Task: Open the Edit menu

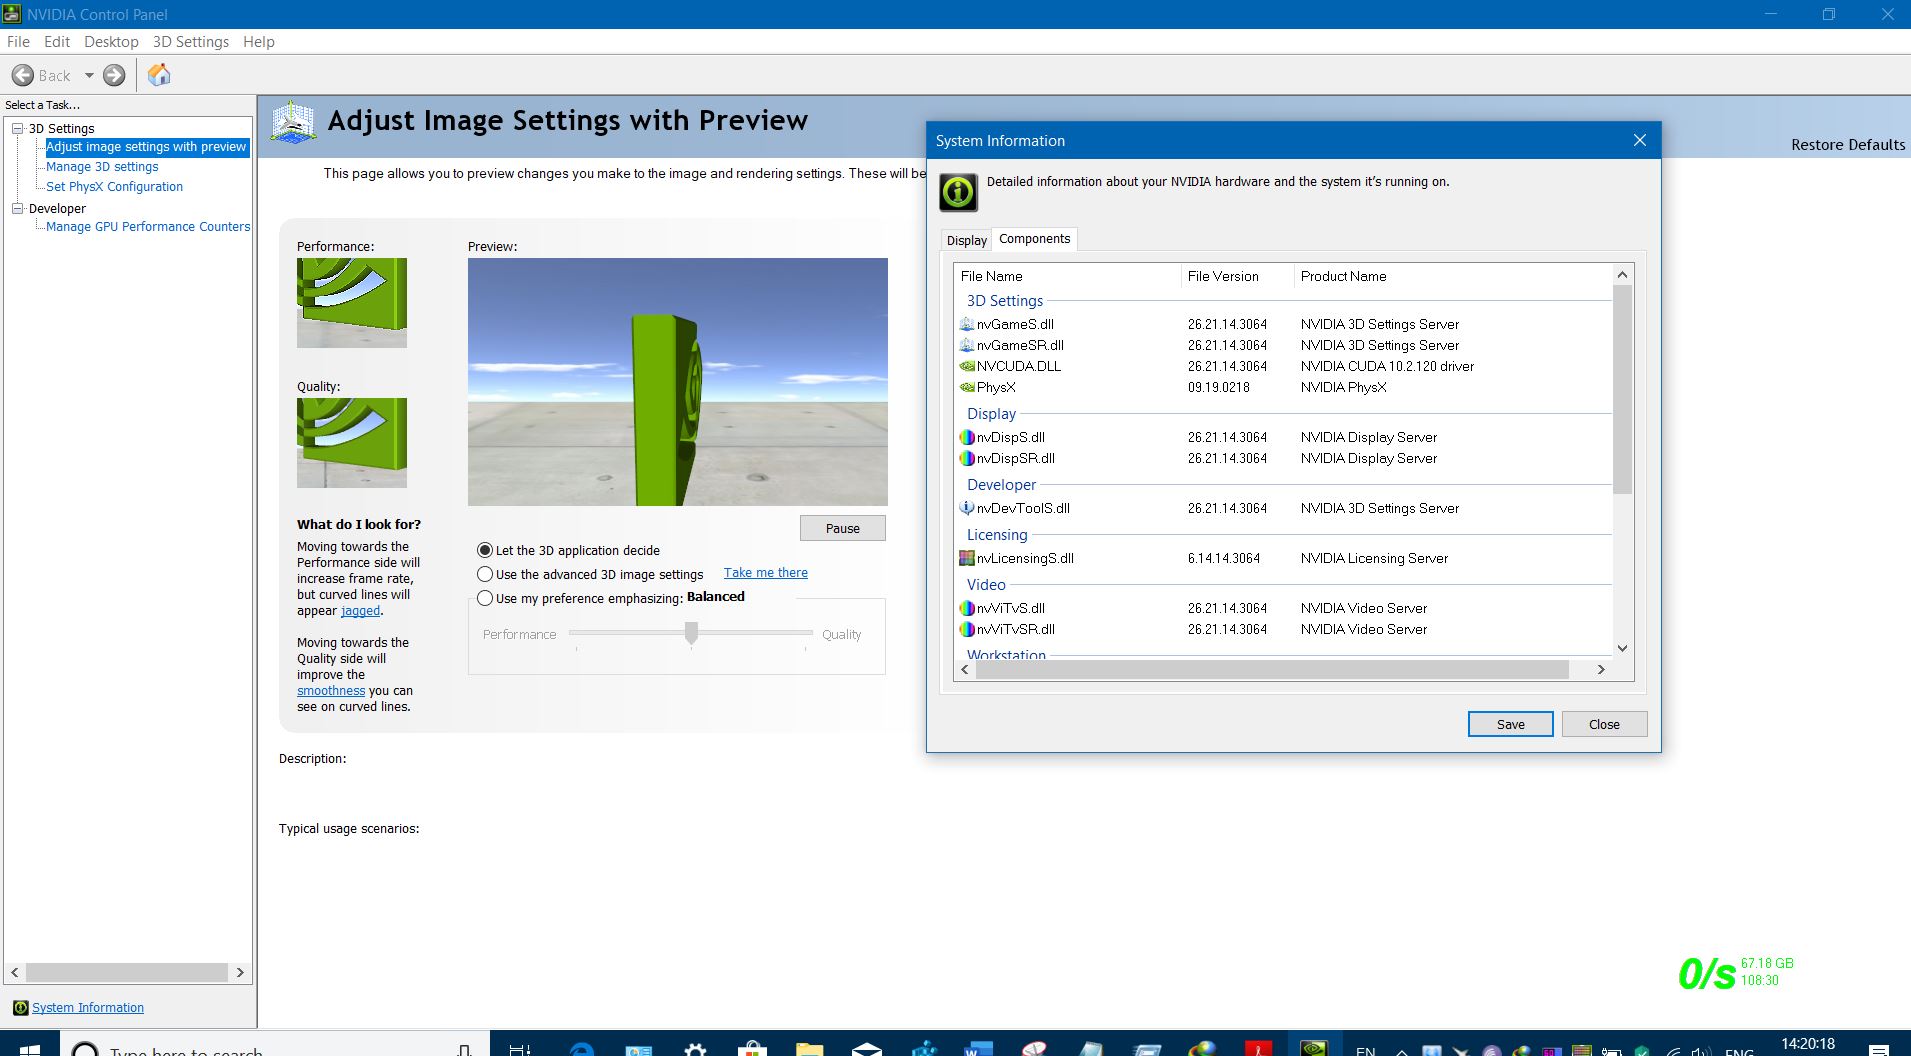Action: [x=57, y=42]
